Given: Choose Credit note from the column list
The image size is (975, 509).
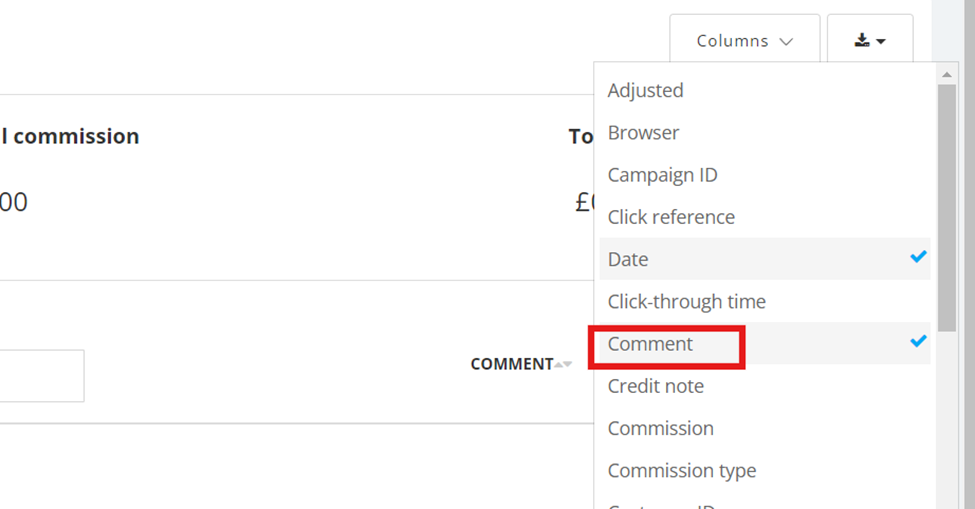Looking at the screenshot, I should [x=655, y=386].
